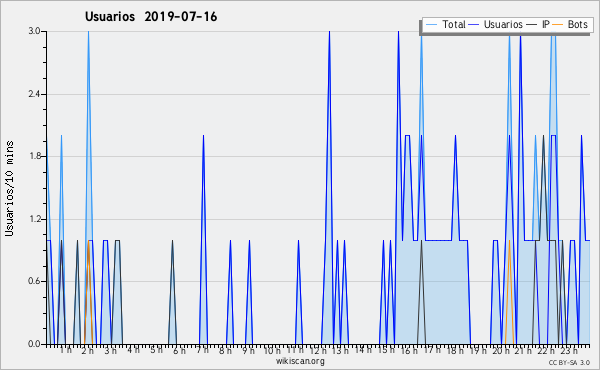This screenshot has width=600, height=370.
Task: Click the y-axis value 2.4
Action: (x=34, y=94)
